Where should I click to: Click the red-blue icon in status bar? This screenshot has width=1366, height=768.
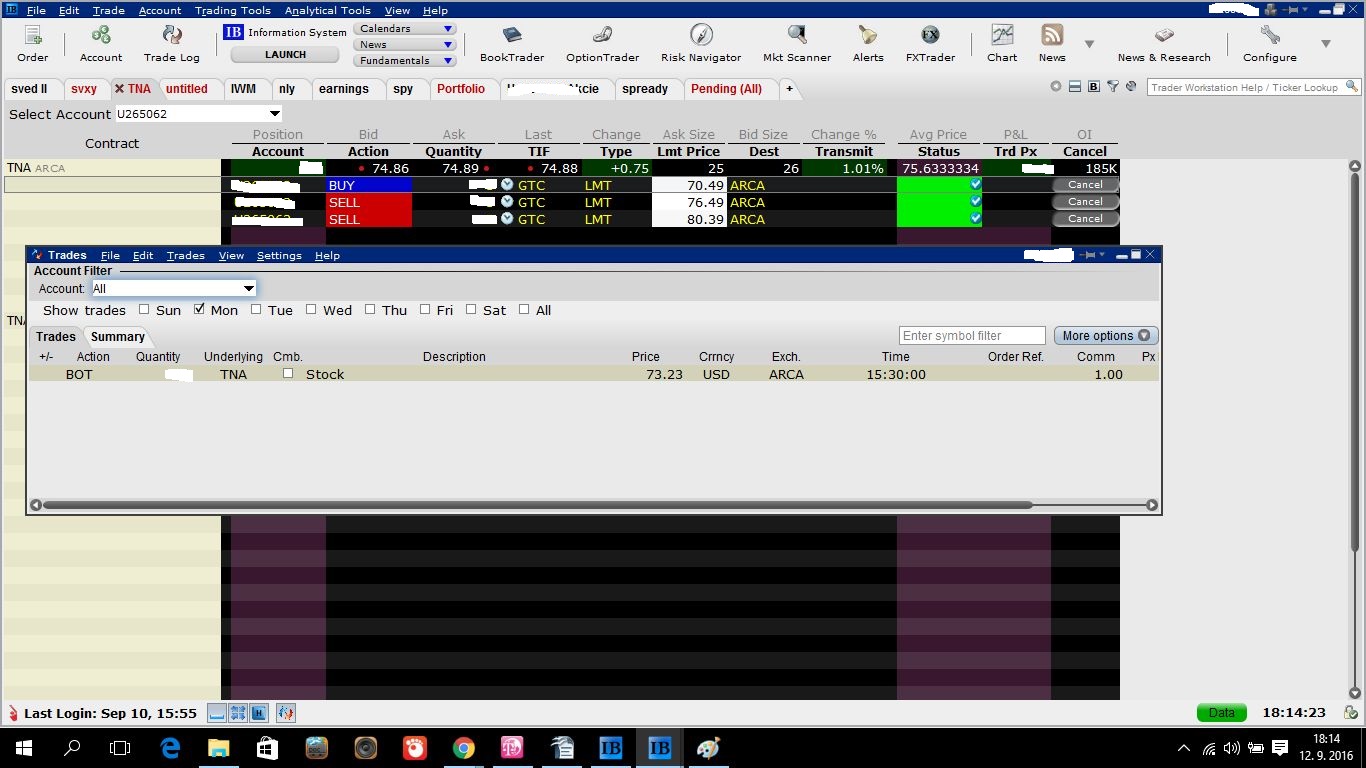click(x=286, y=713)
